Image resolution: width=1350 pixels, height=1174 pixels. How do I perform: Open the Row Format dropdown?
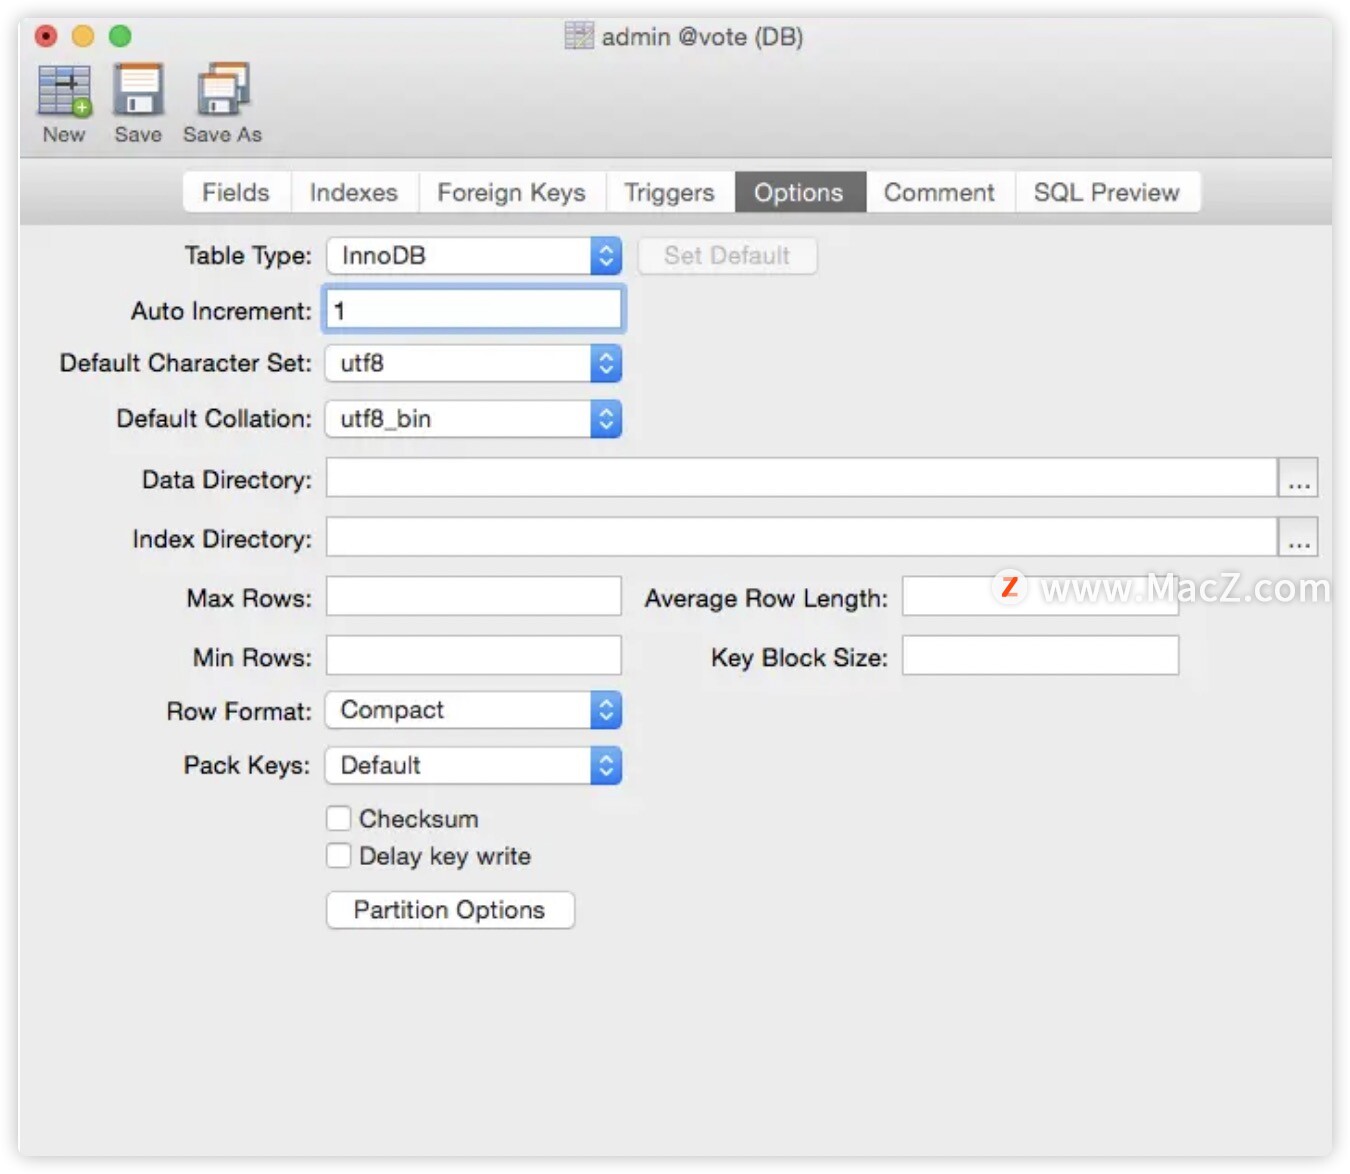click(x=474, y=710)
